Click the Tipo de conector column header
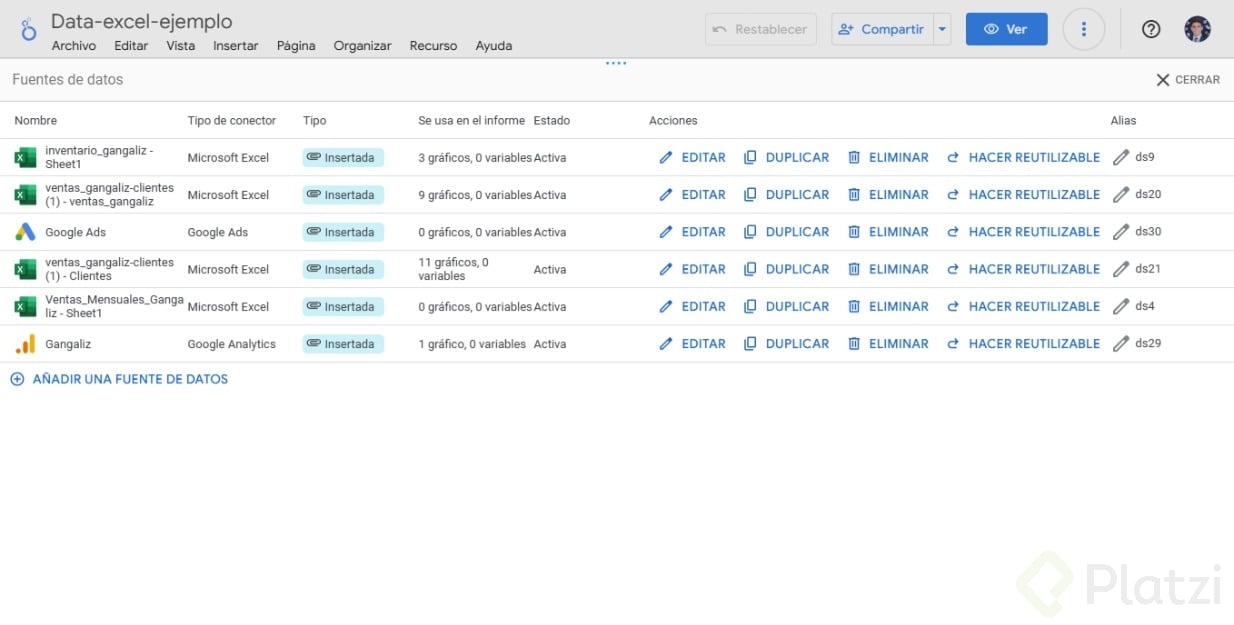This screenshot has height=625, width=1234. point(232,121)
